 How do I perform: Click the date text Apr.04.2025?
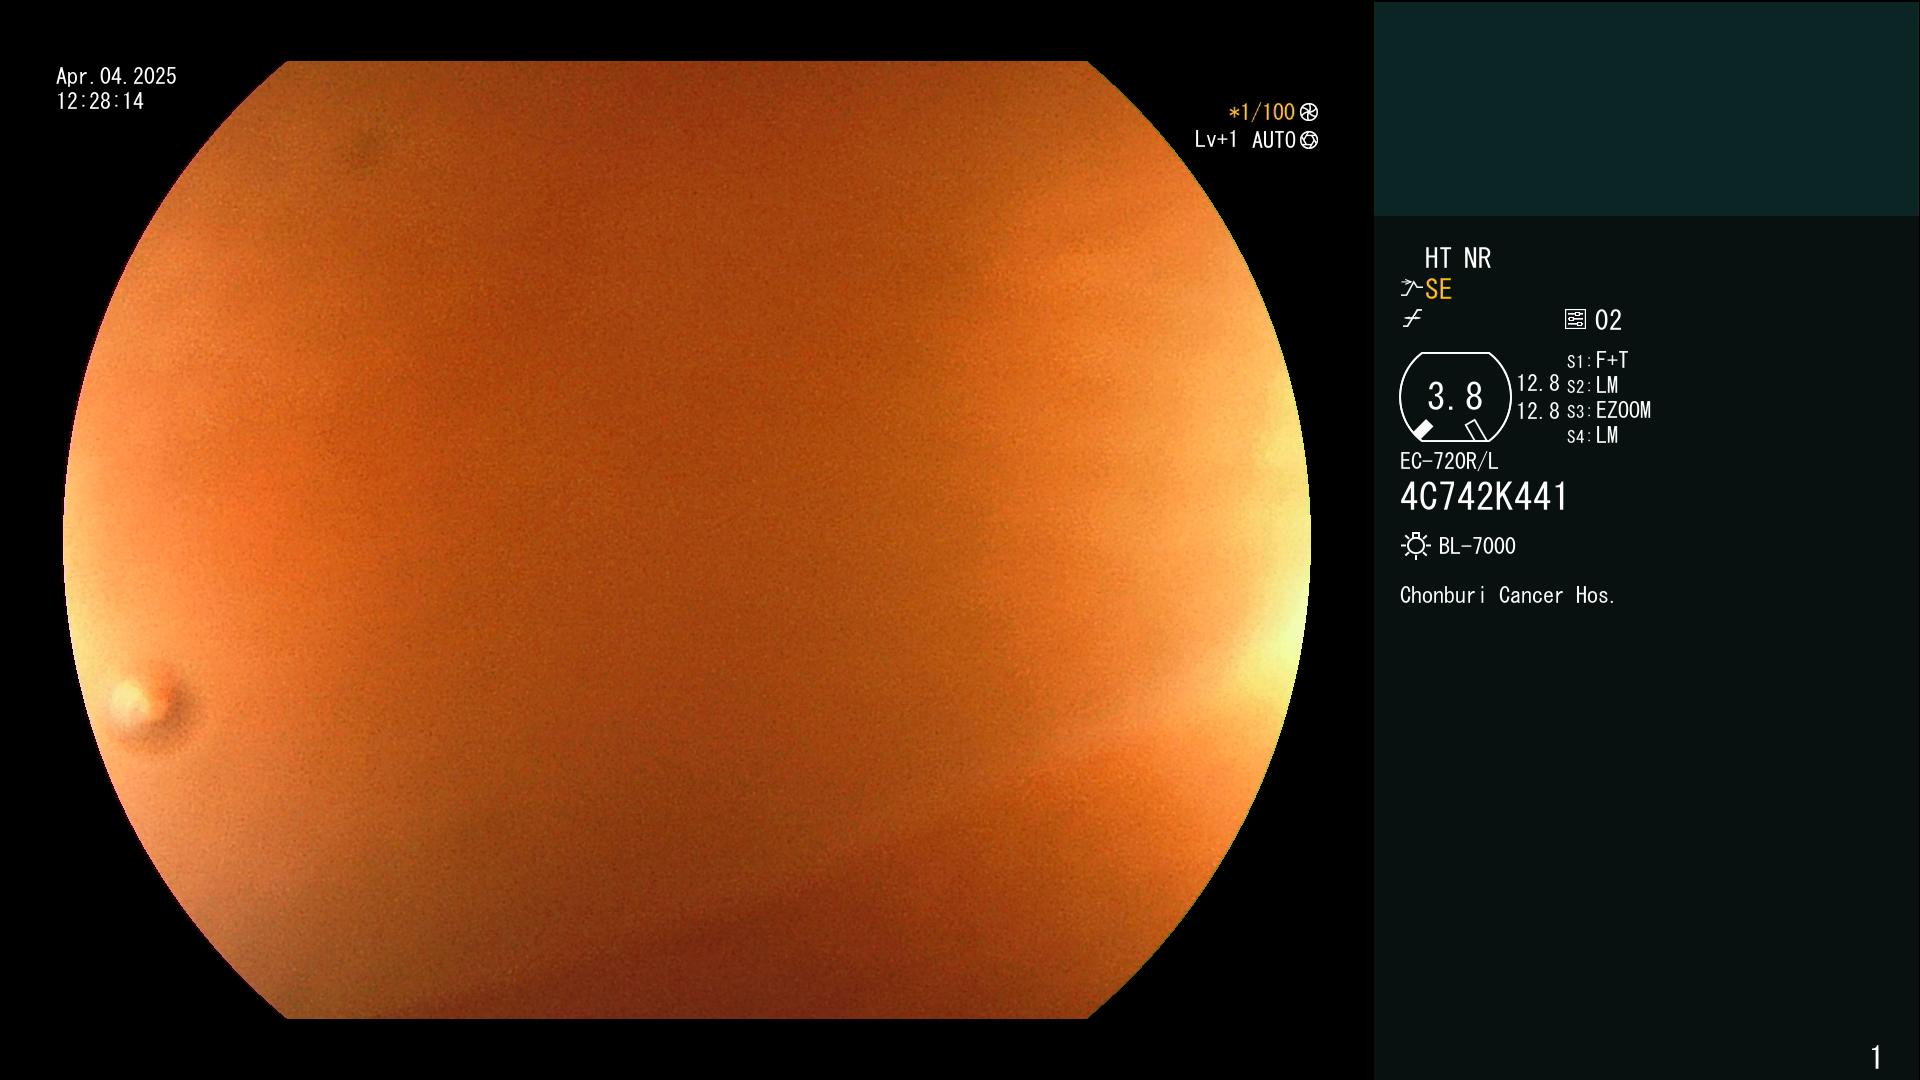(116, 76)
